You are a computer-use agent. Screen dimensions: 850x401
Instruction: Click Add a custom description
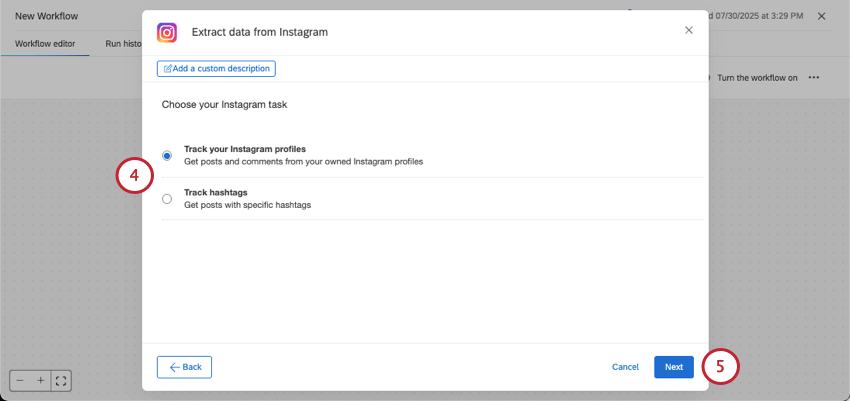pos(216,68)
